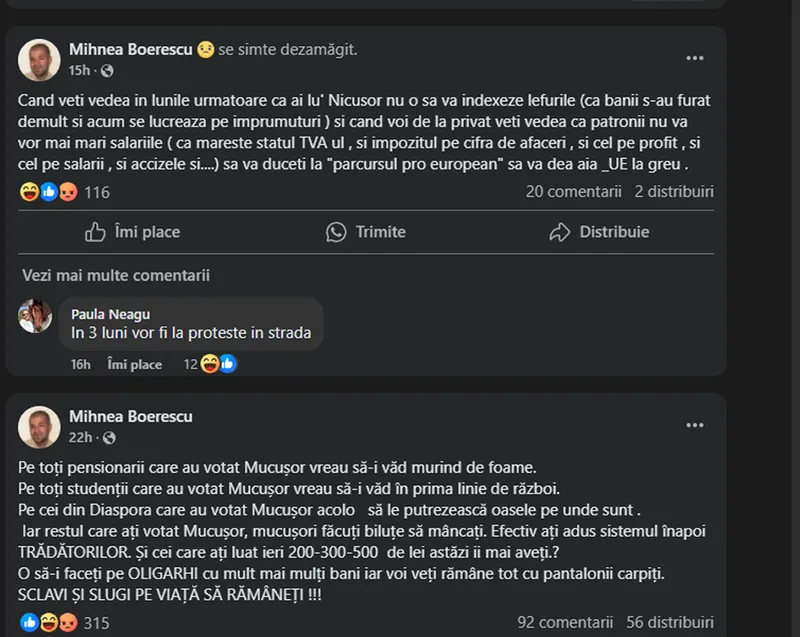This screenshot has height=637, width=800.
Task: Open the 92 comentarii list
Action: point(564,622)
